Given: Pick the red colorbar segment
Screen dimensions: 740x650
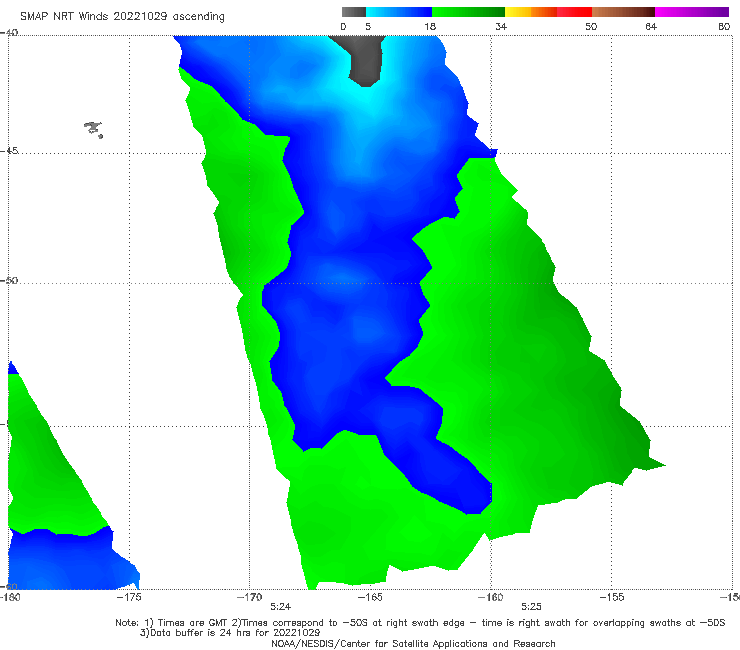Looking at the screenshot, I should pyautogui.click(x=574, y=12).
